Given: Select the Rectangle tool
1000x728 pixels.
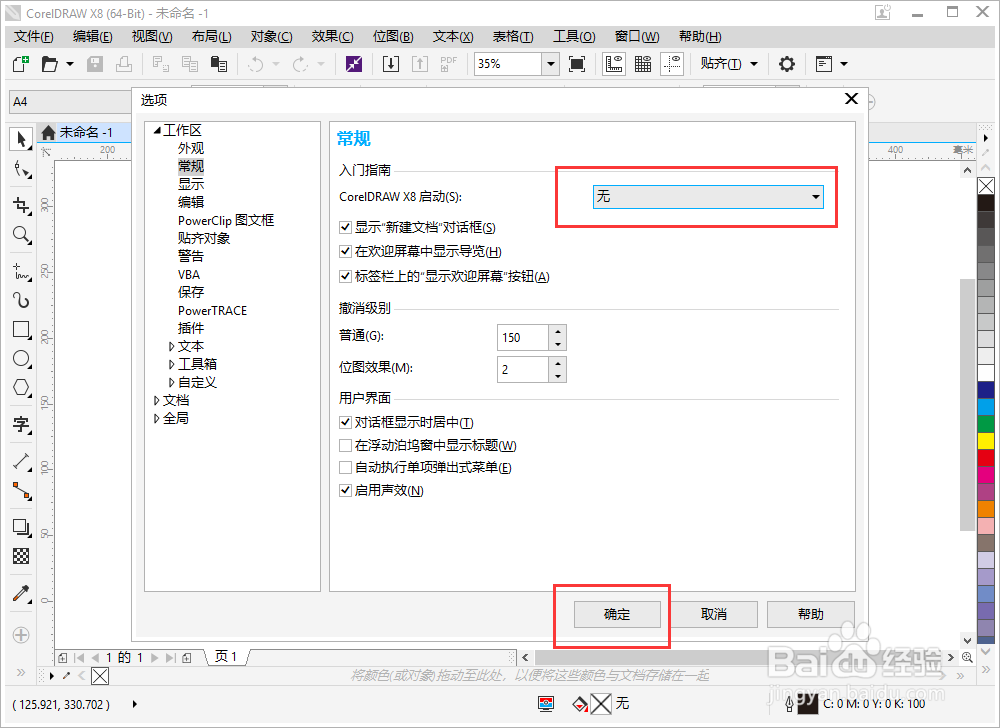Looking at the screenshot, I should (x=22, y=330).
